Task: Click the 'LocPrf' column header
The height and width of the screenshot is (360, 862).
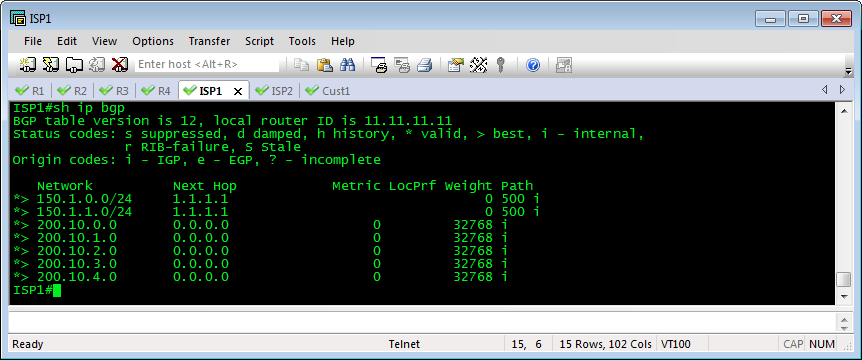Action: coord(412,186)
